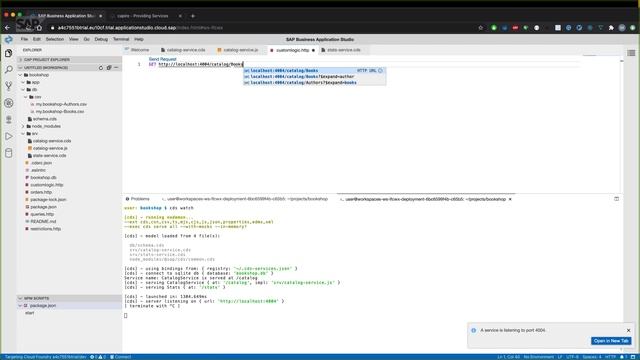Open the Source Control view
This screenshot has width=640, height=360.
(x=9, y=86)
